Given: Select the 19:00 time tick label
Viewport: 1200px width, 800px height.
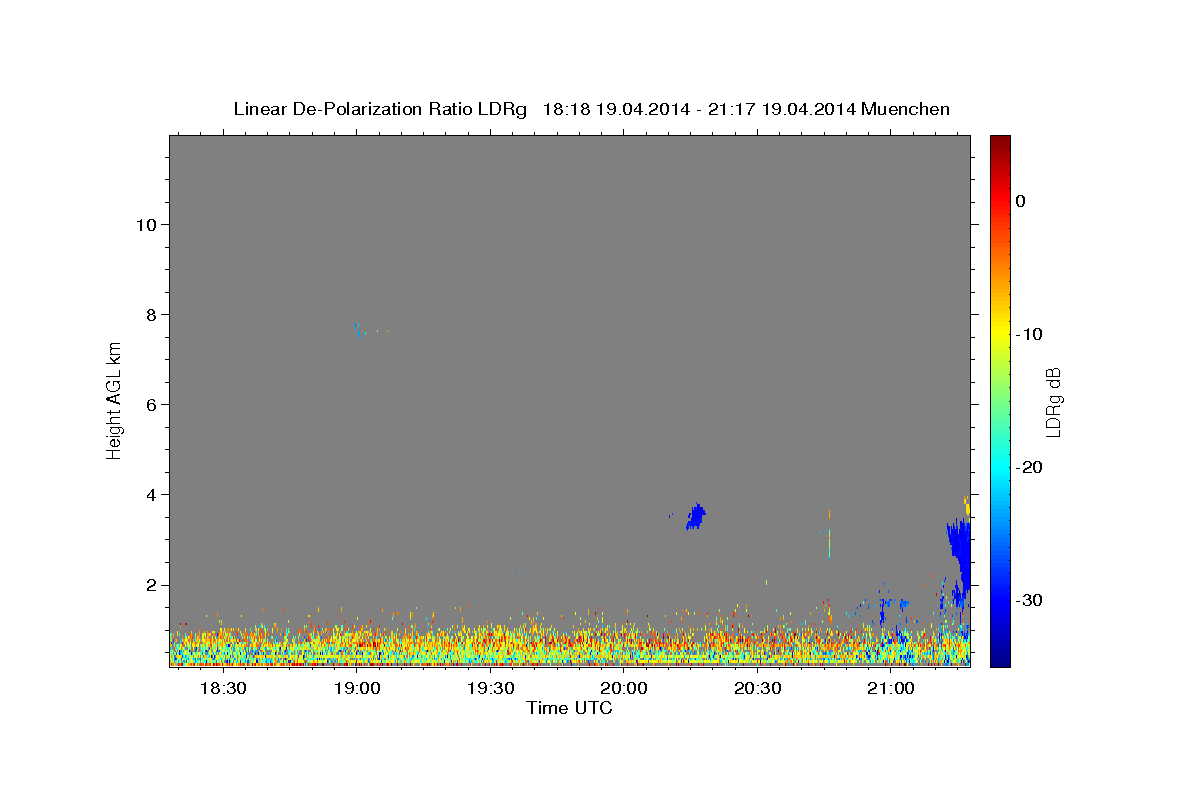Looking at the screenshot, I should (x=356, y=689).
